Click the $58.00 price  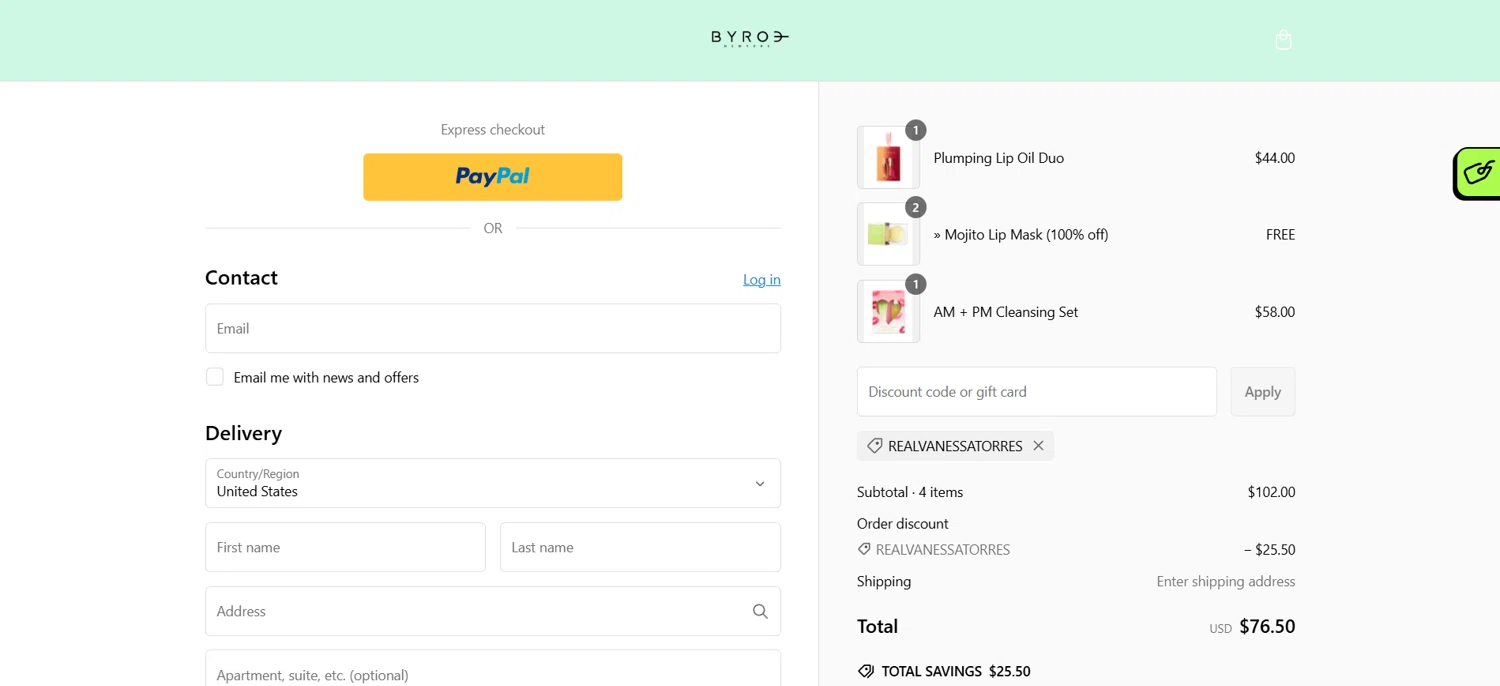coord(1275,312)
